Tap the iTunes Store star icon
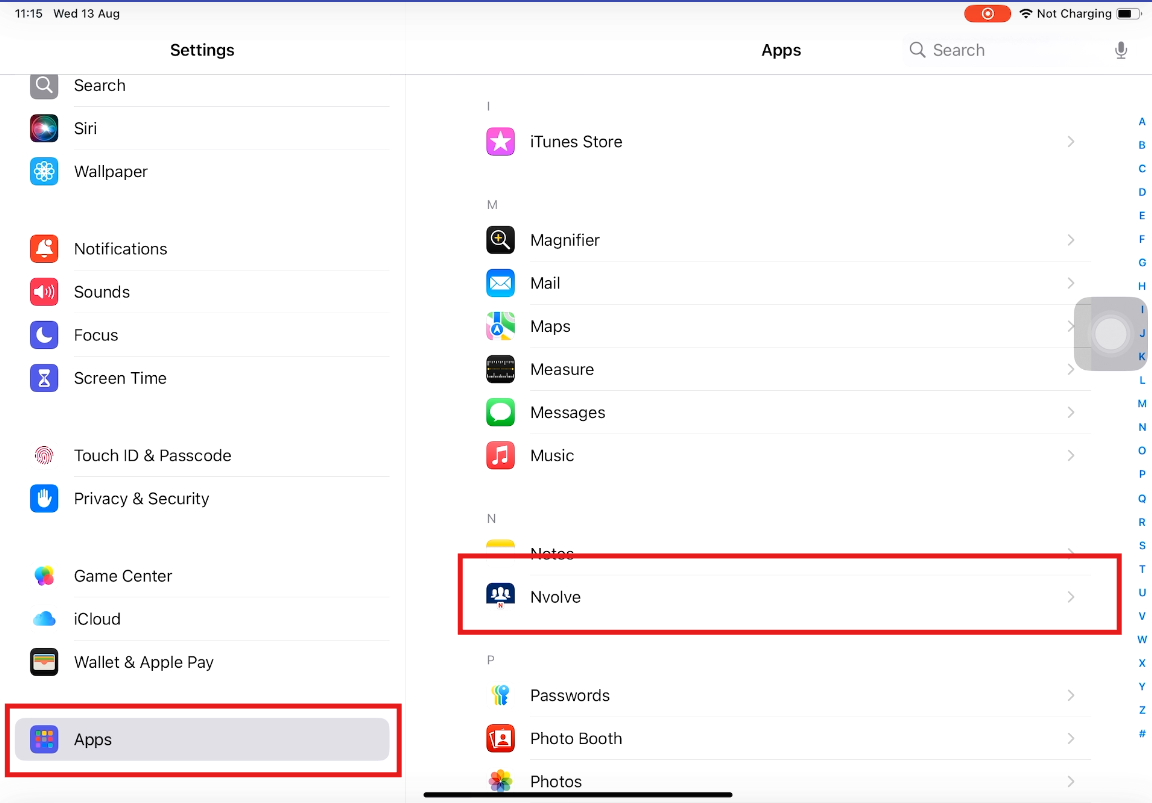 coord(500,142)
